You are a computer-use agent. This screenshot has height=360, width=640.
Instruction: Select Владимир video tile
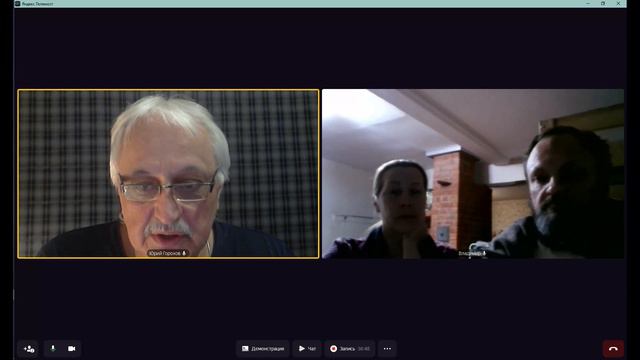coord(473,174)
